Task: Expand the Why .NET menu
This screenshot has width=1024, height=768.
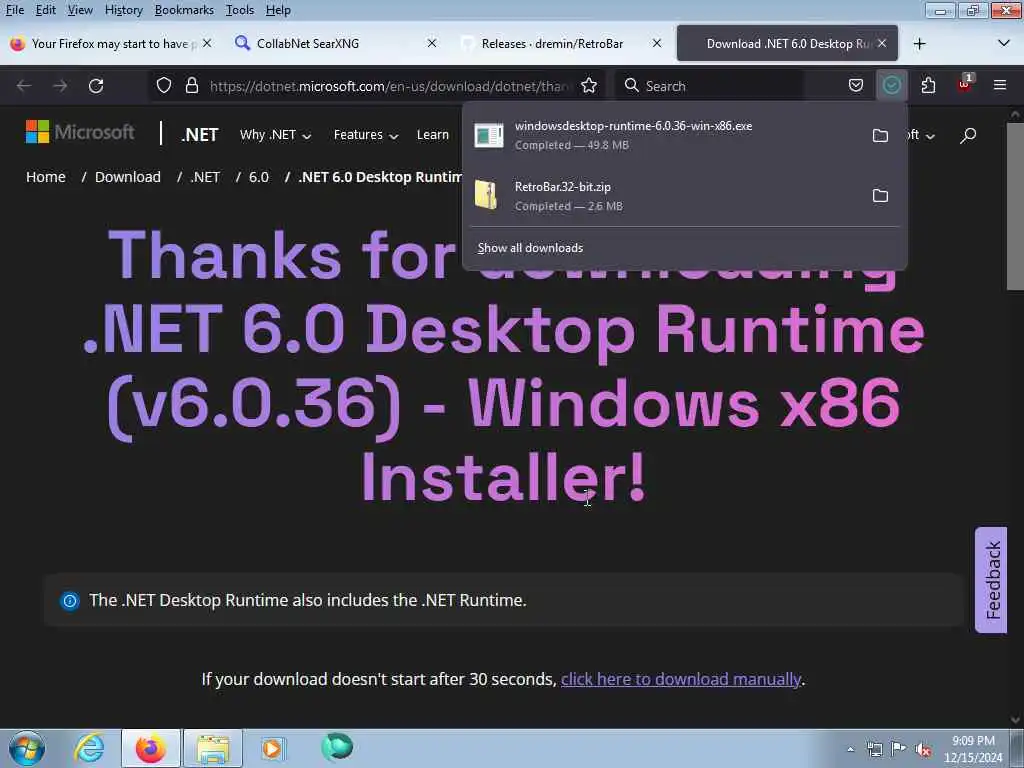Action: (275, 135)
